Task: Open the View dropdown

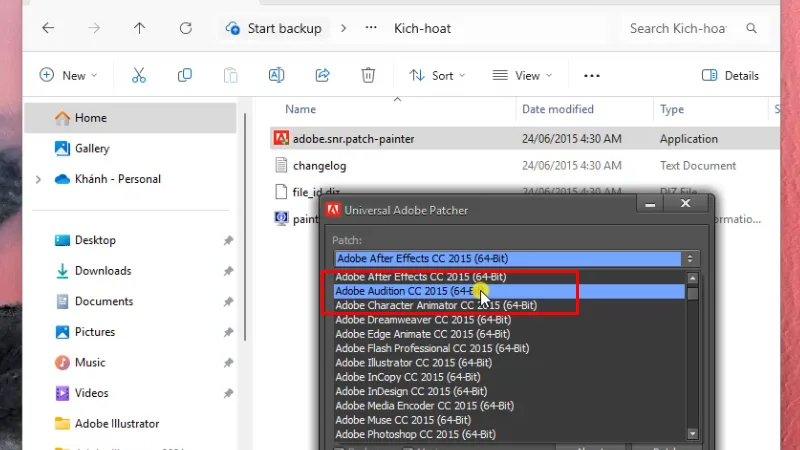Action: (x=522, y=76)
